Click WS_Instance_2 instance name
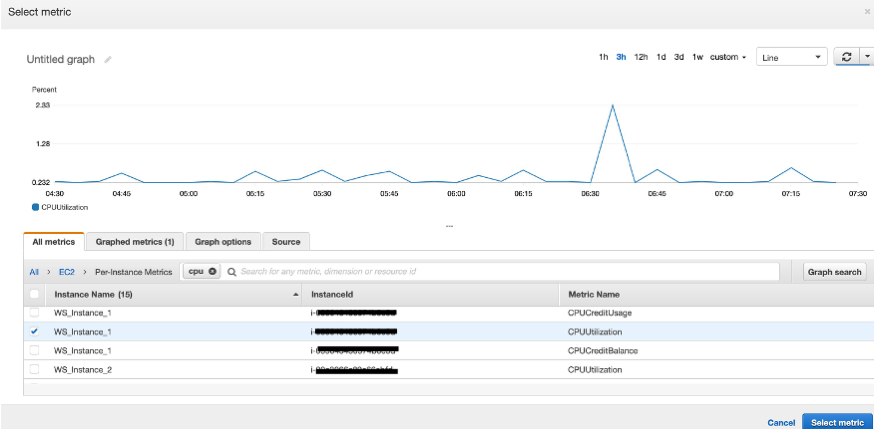 82,369
